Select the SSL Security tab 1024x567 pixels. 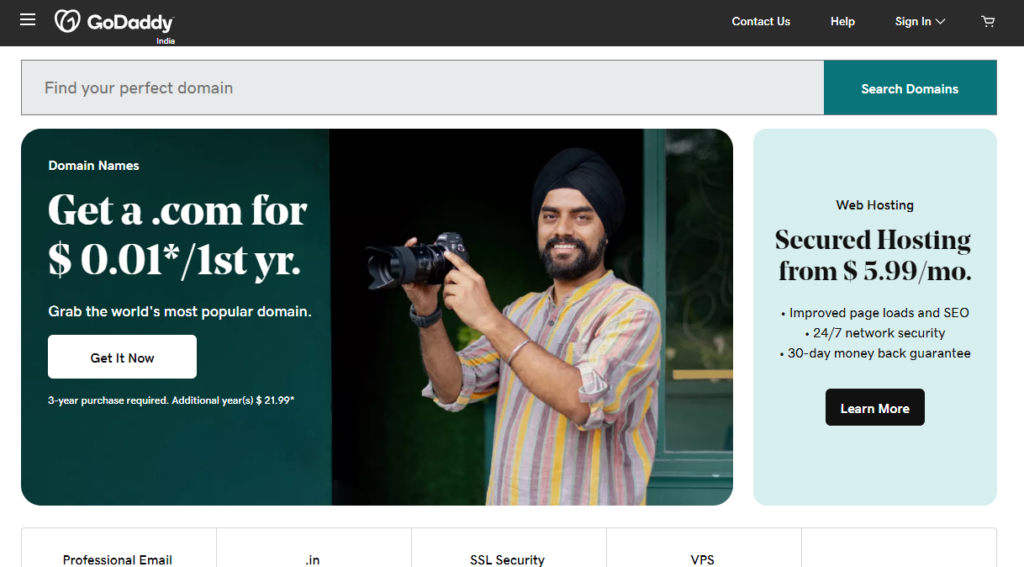pyautogui.click(x=507, y=559)
